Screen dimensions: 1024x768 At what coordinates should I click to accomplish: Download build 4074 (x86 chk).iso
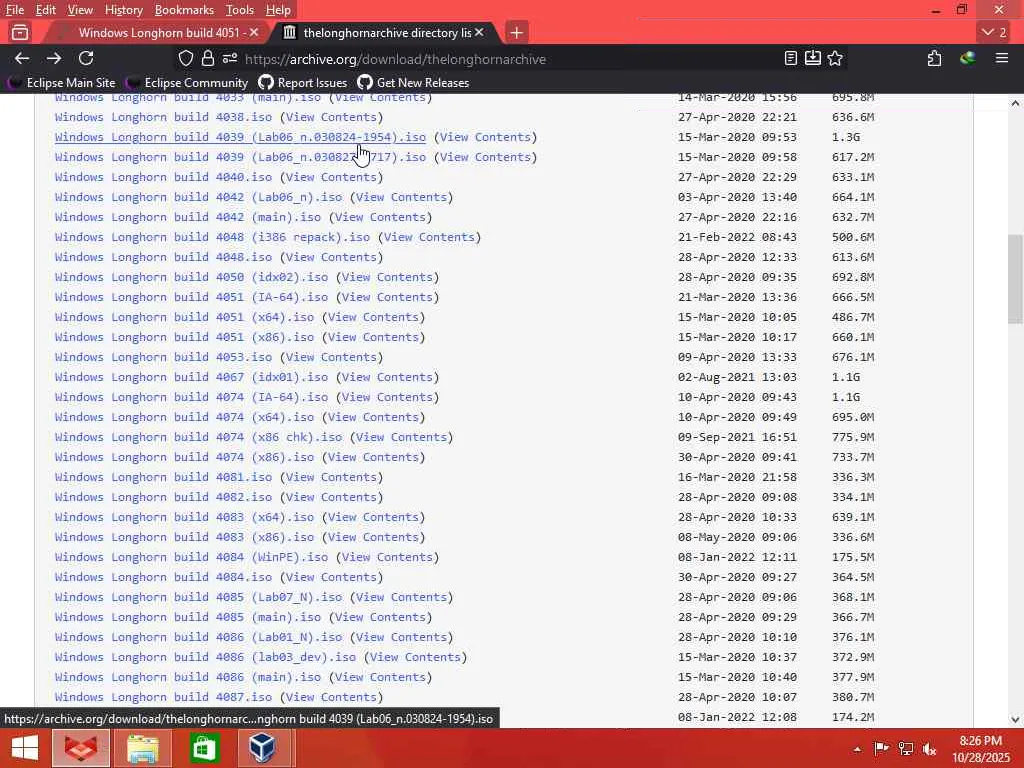pos(199,437)
